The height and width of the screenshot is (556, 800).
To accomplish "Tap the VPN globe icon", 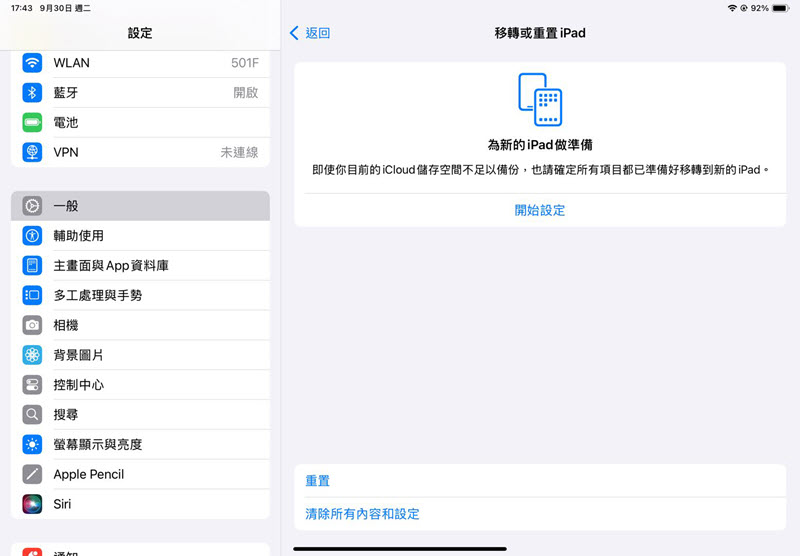I will [x=33, y=153].
